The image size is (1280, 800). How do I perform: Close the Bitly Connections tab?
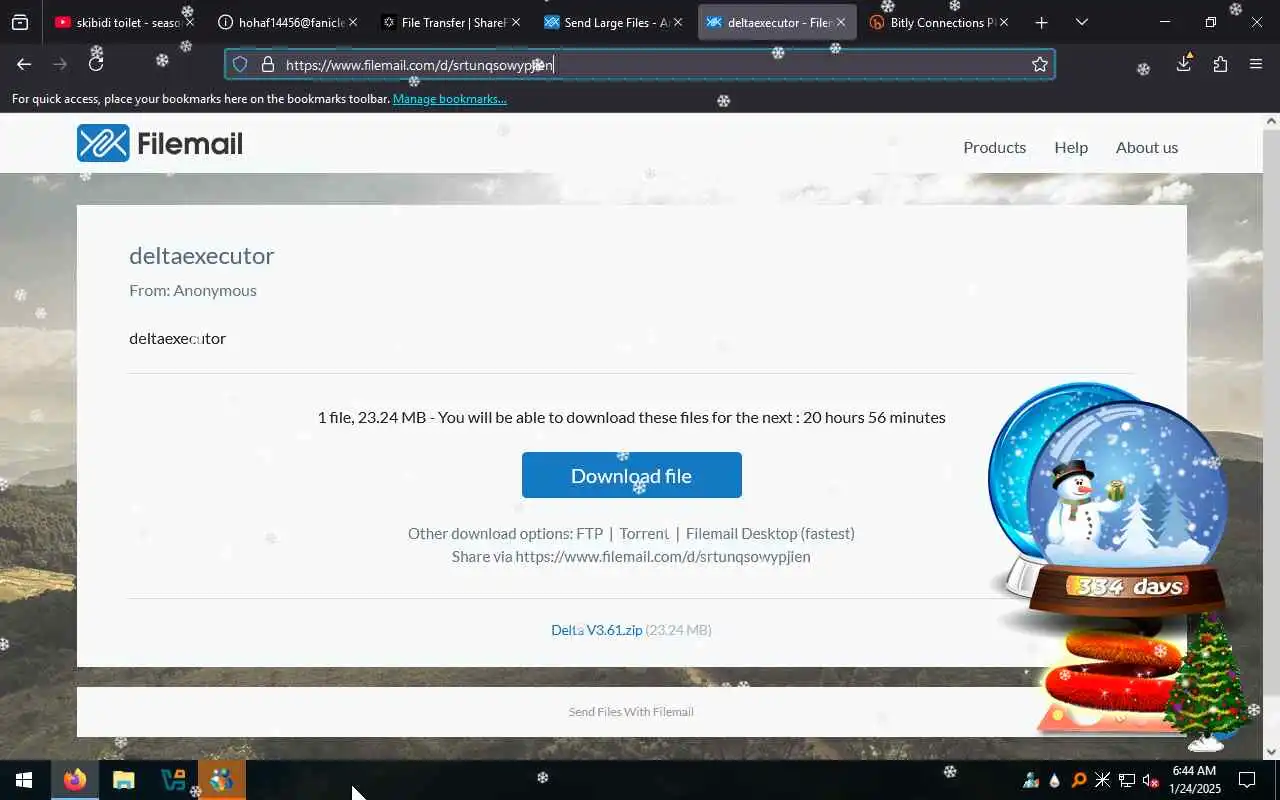click(1004, 22)
